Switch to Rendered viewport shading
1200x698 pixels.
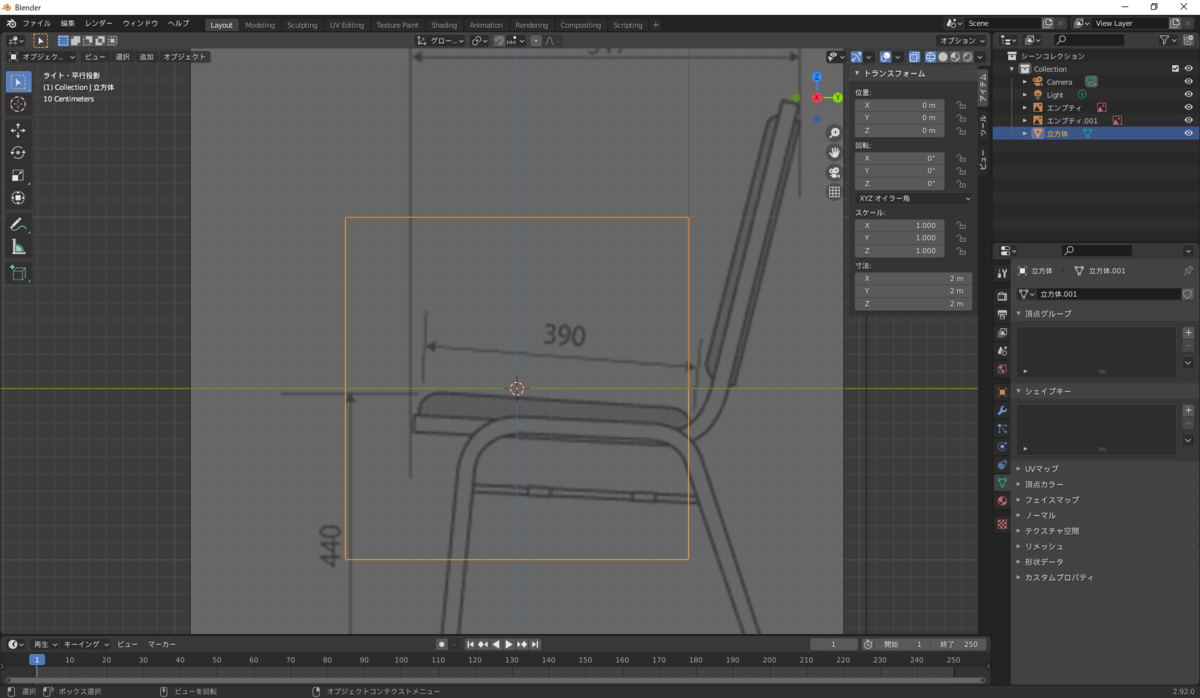pyautogui.click(x=968, y=57)
